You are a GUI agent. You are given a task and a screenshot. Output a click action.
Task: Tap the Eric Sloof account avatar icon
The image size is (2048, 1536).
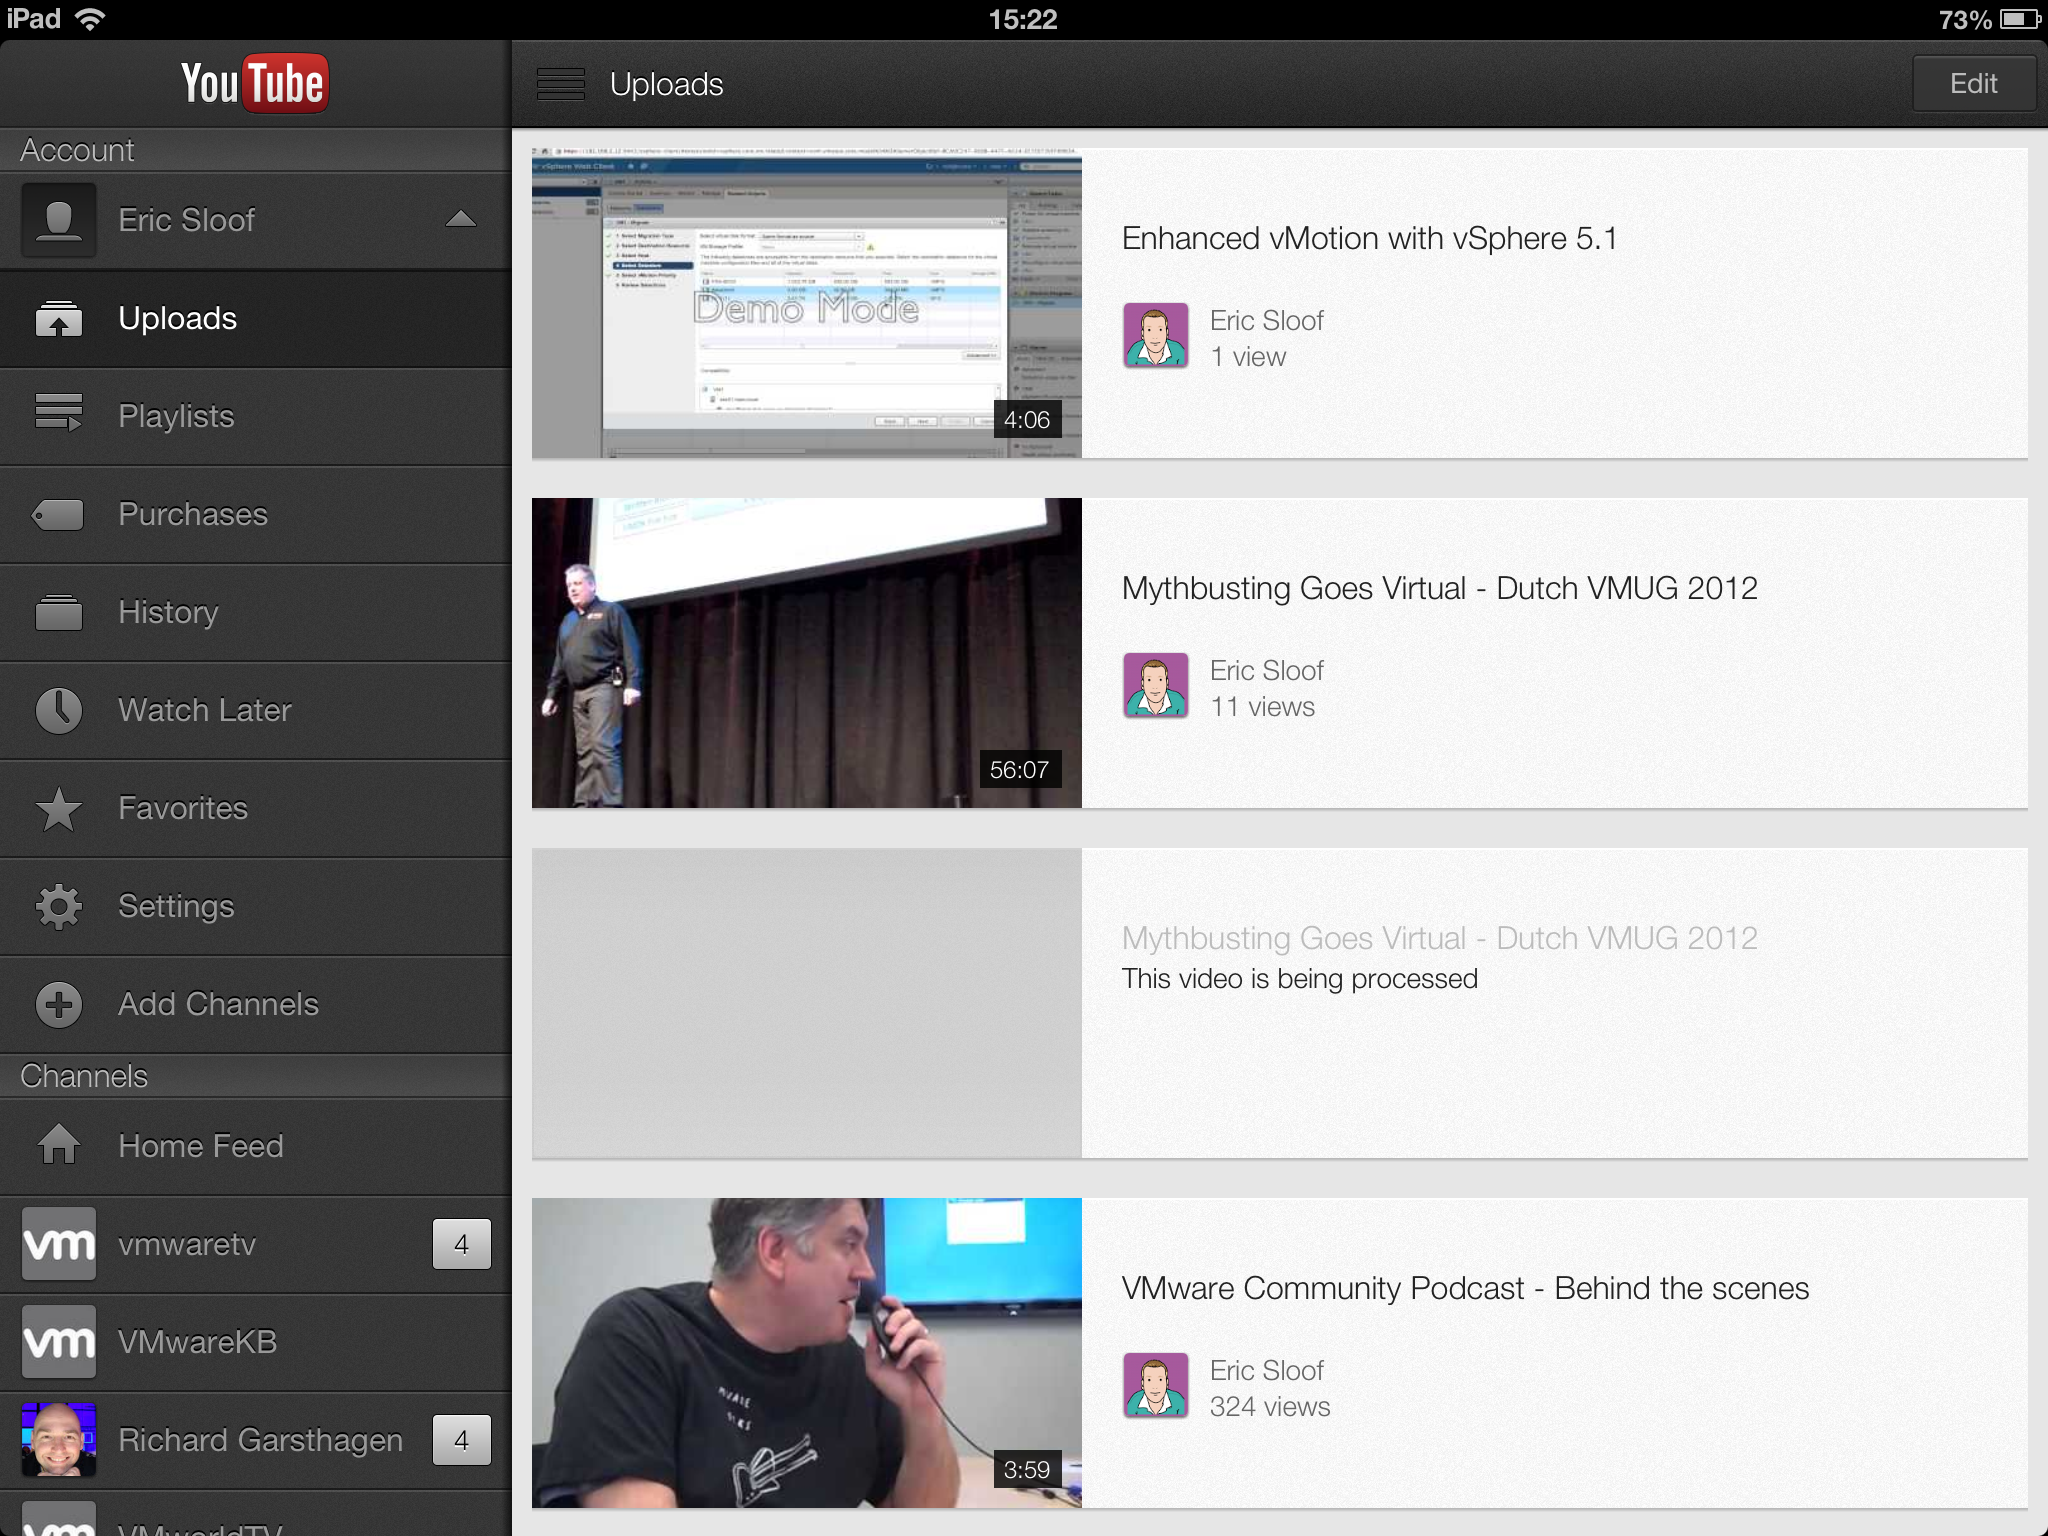click(59, 220)
